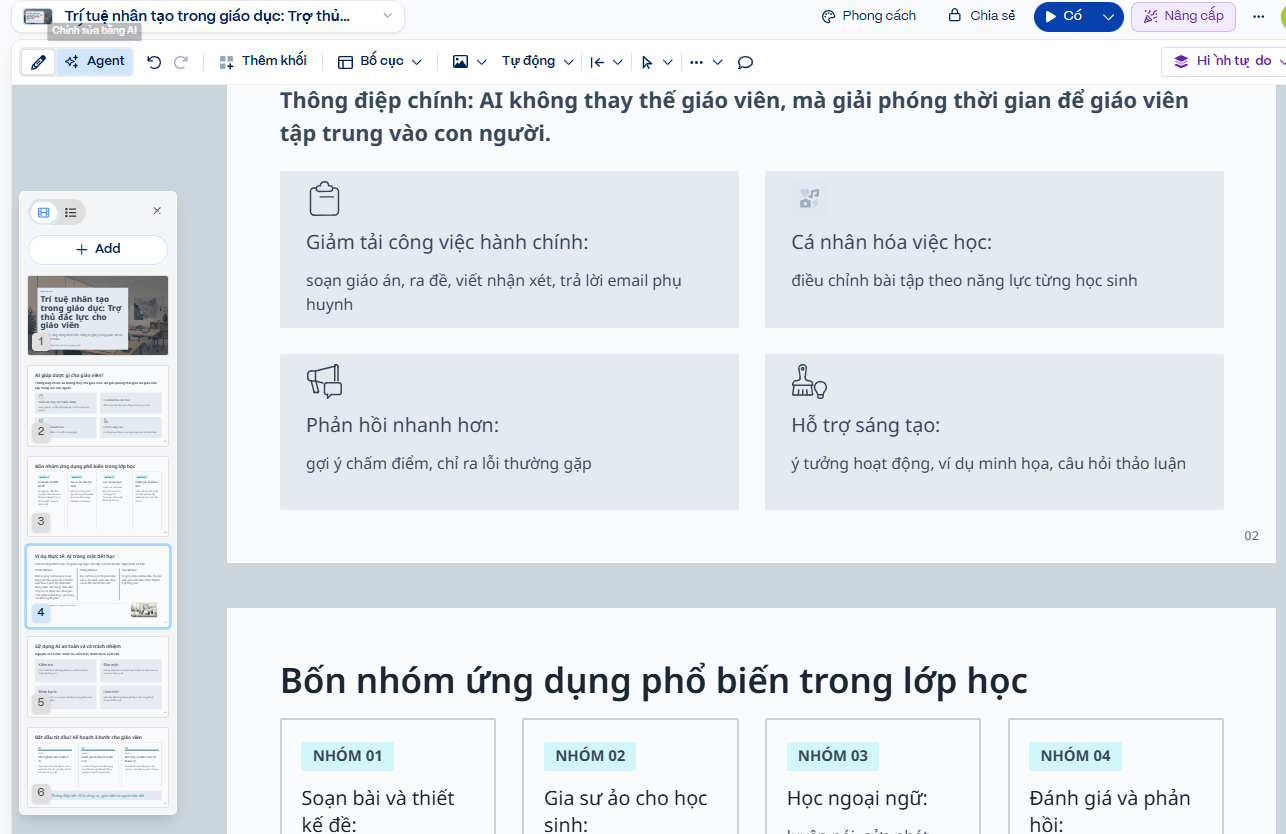Click the NHÓM 02 label tag
This screenshot has width=1286, height=834.
[590, 756]
